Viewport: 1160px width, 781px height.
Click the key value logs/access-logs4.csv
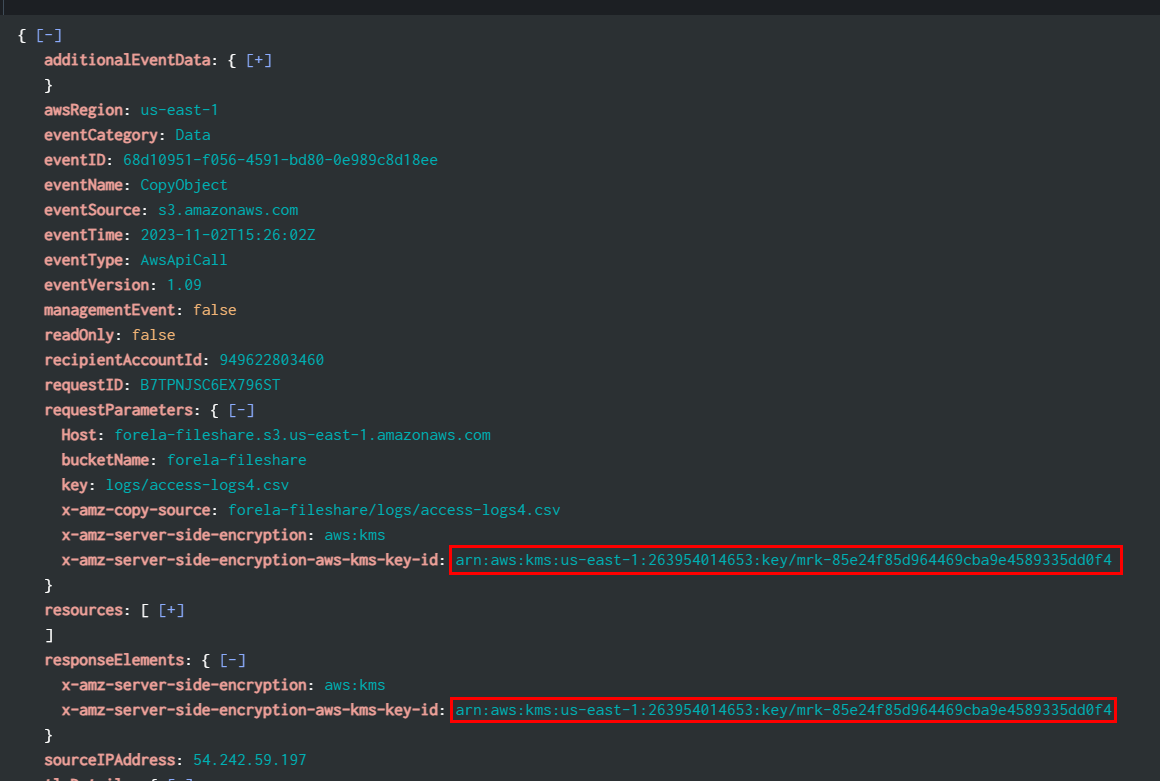pyautogui.click(x=197, y=485)
